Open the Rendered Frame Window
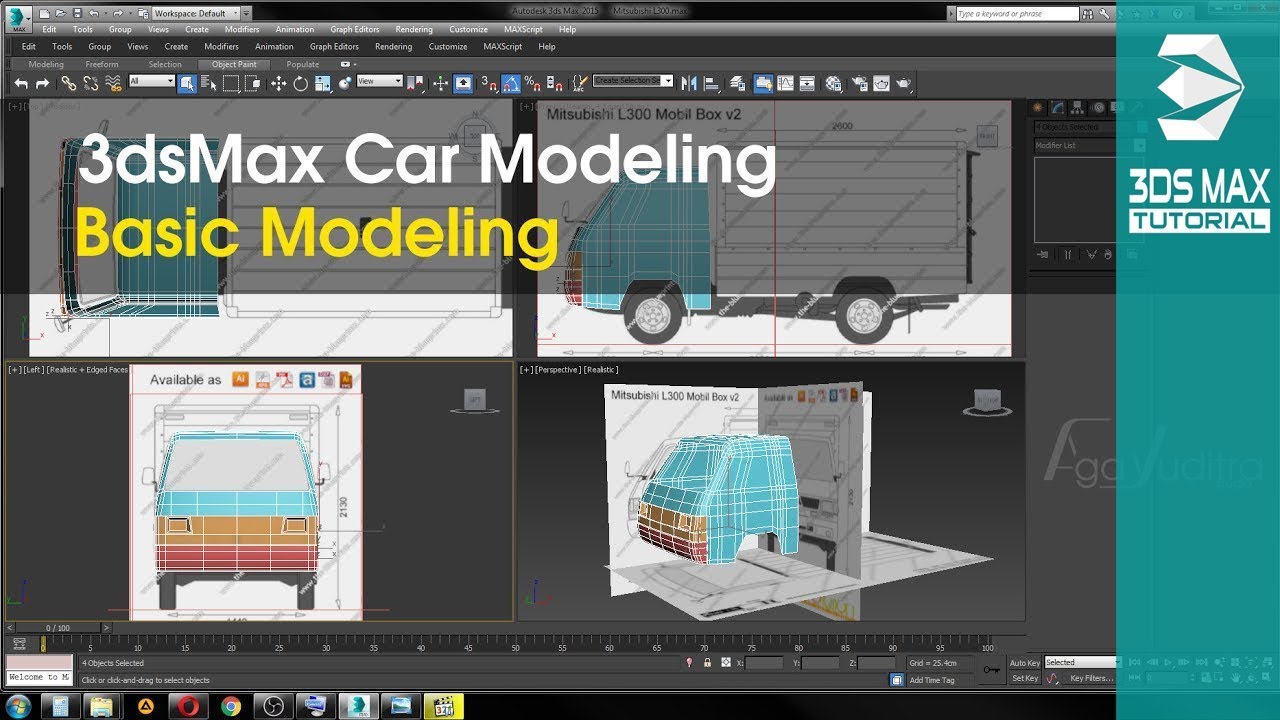Image resolution: width=1280 pixels, height=720 pixels. click(x=881, y=84)
